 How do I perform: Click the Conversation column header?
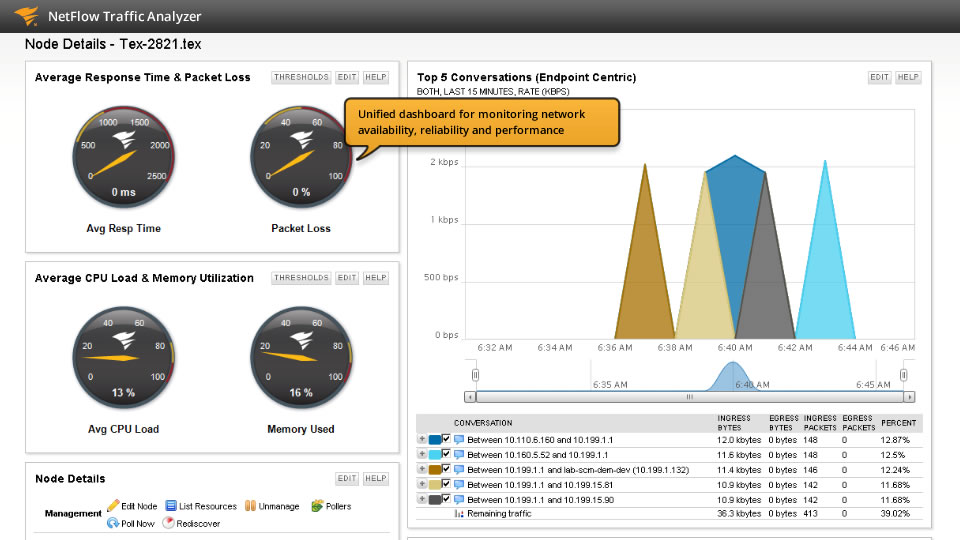point(483,423)
